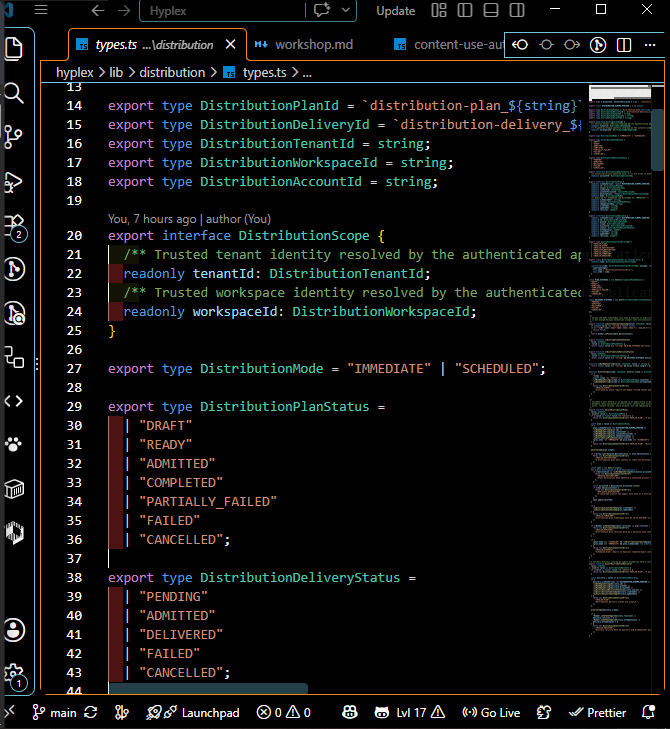
Task: Click the "DELIVERED" string on line 41
Action: (x=181, y=635)
